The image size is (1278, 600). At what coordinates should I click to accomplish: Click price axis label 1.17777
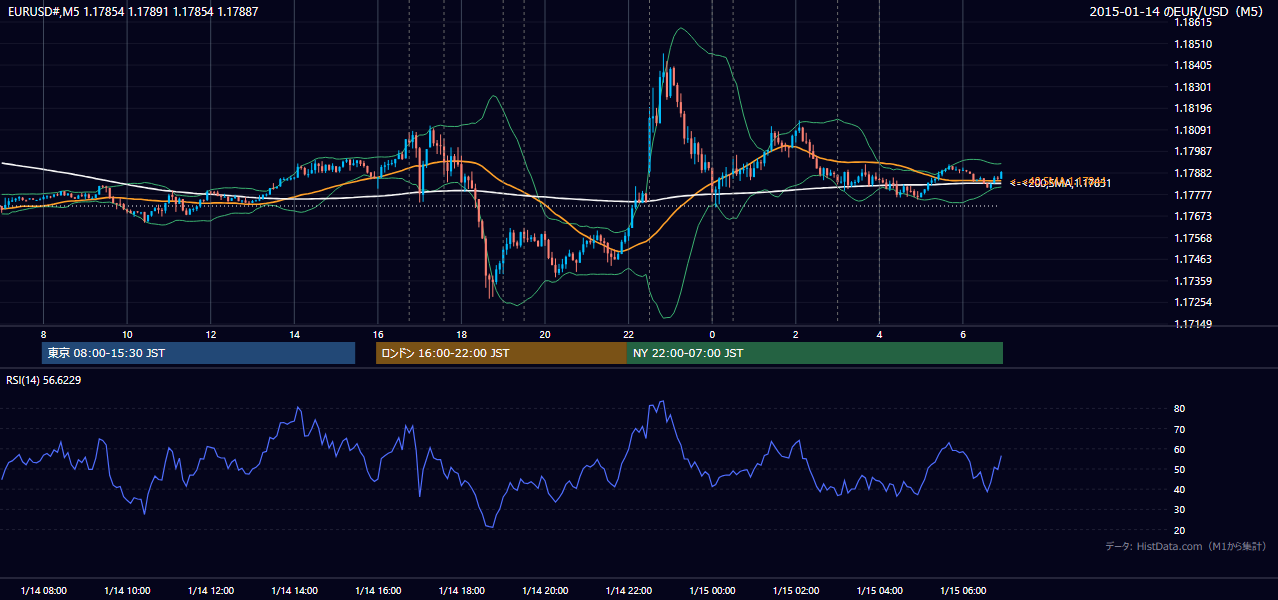[x=1194, y=195]
